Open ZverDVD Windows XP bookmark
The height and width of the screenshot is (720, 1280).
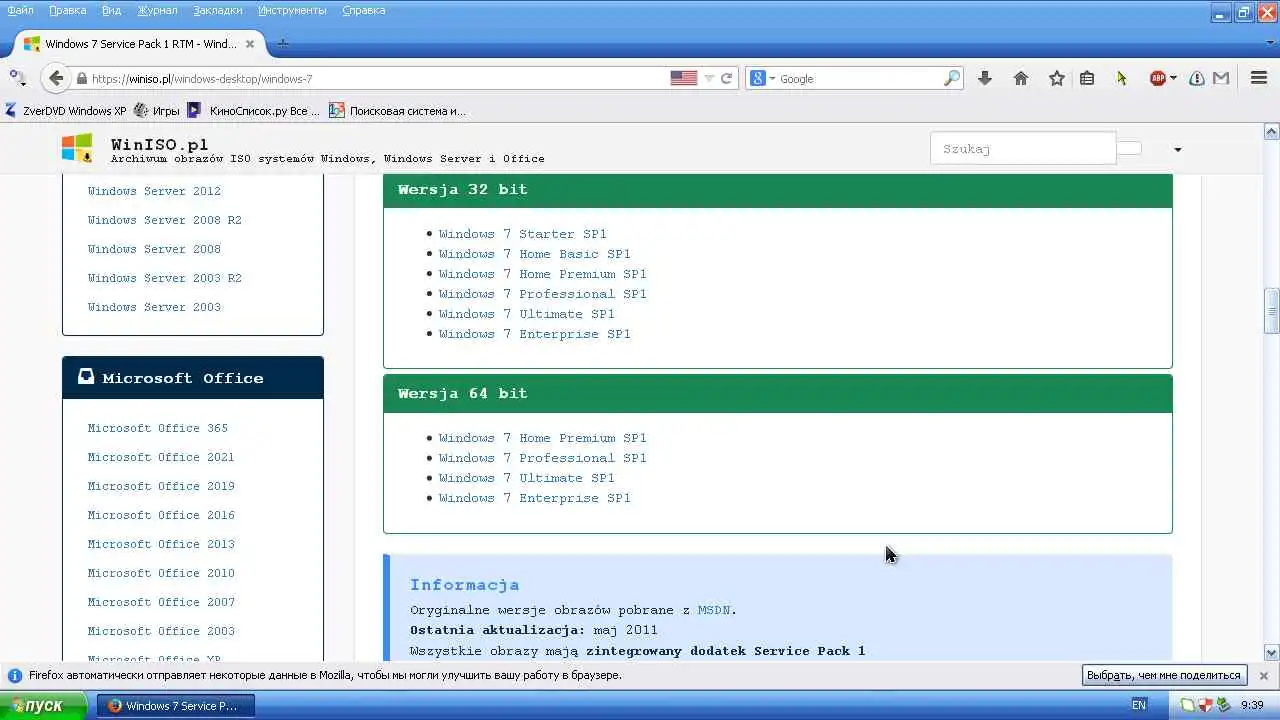click(x=65, y=111)
